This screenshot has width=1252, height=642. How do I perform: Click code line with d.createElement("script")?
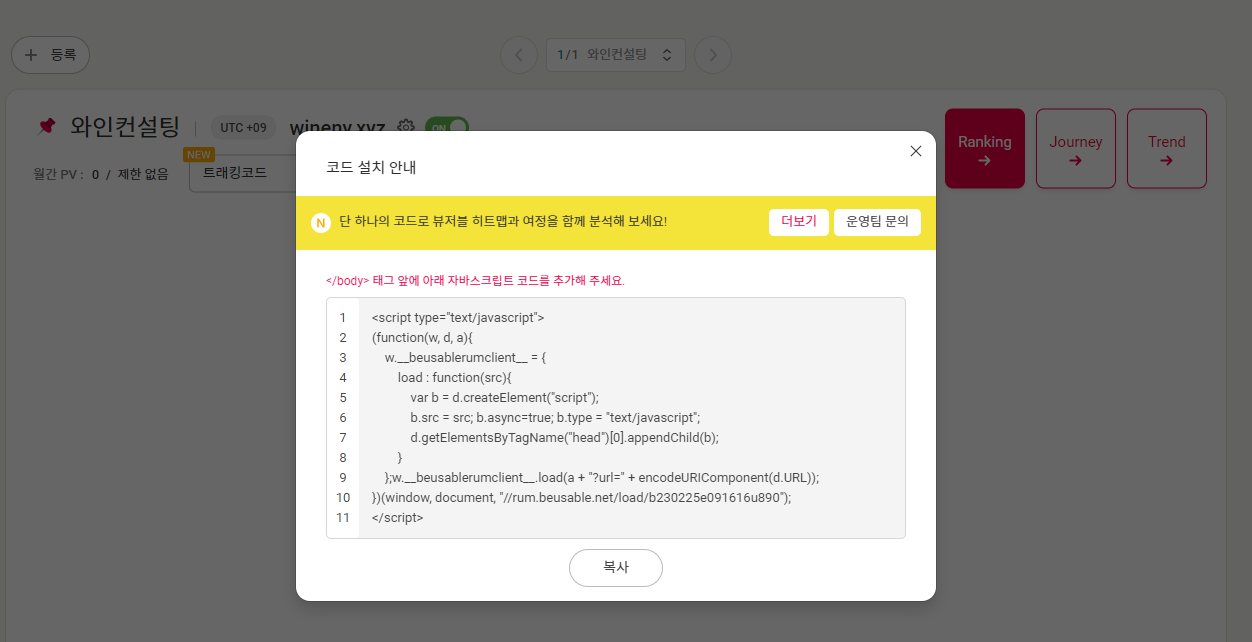pos(504,398)
